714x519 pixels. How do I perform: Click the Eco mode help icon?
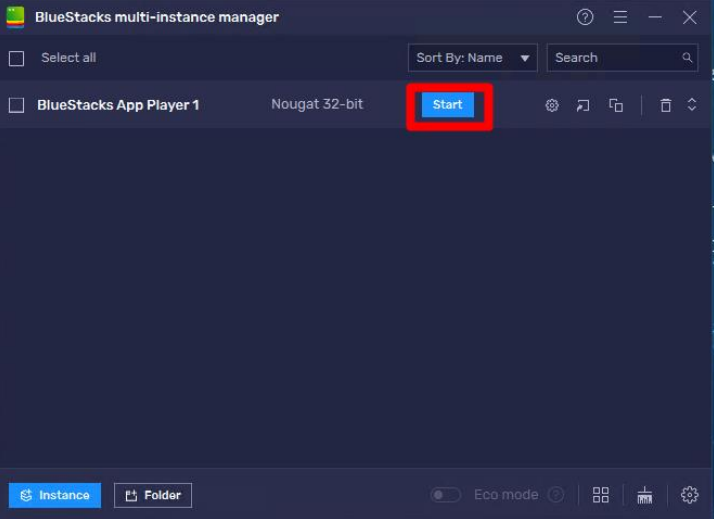point(556,494)
